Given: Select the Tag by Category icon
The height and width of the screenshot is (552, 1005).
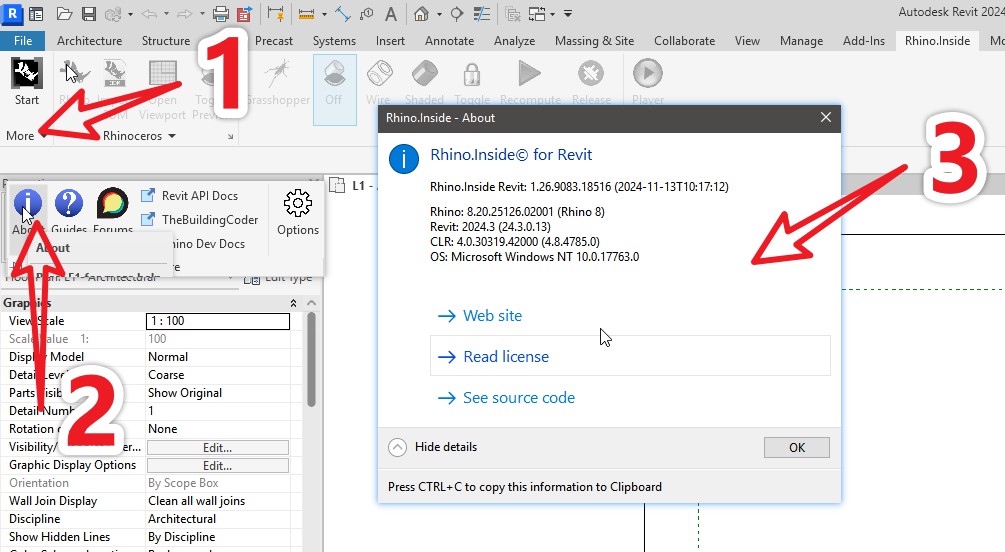Looking at the screenshot, I should pos(367,13).
